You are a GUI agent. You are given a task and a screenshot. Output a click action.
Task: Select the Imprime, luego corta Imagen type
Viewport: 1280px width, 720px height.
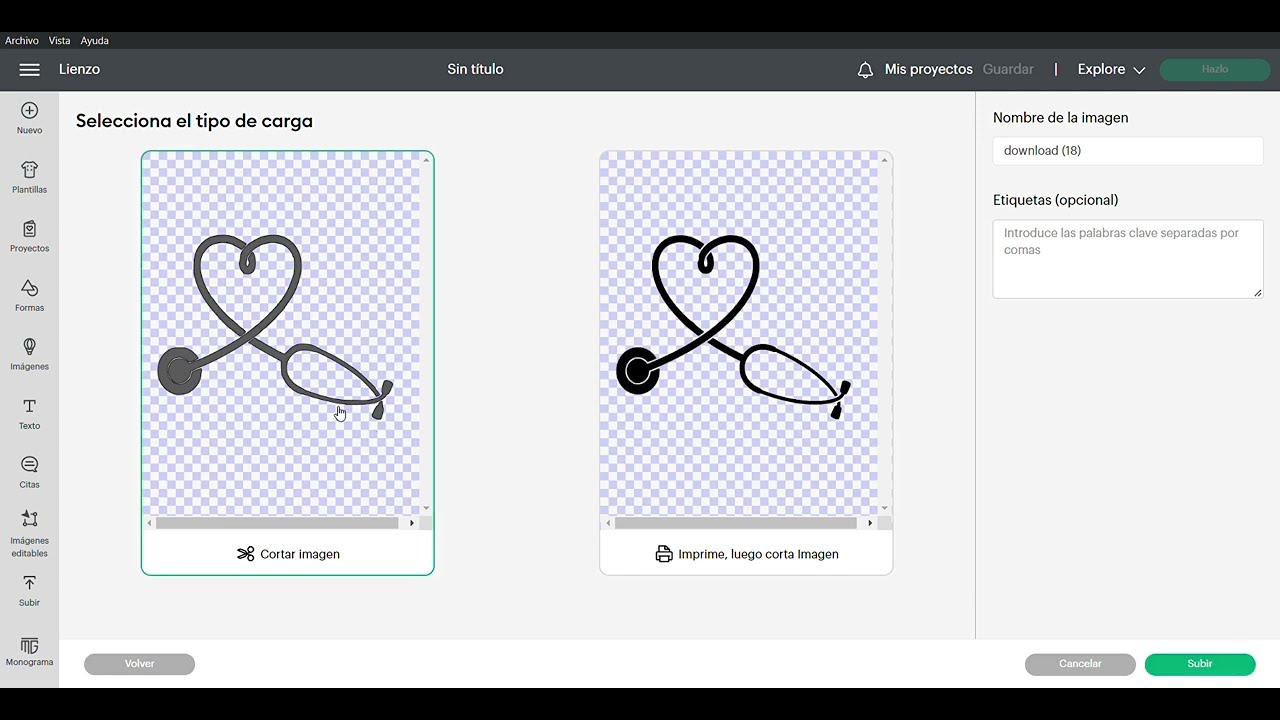[x=746, y=554]
